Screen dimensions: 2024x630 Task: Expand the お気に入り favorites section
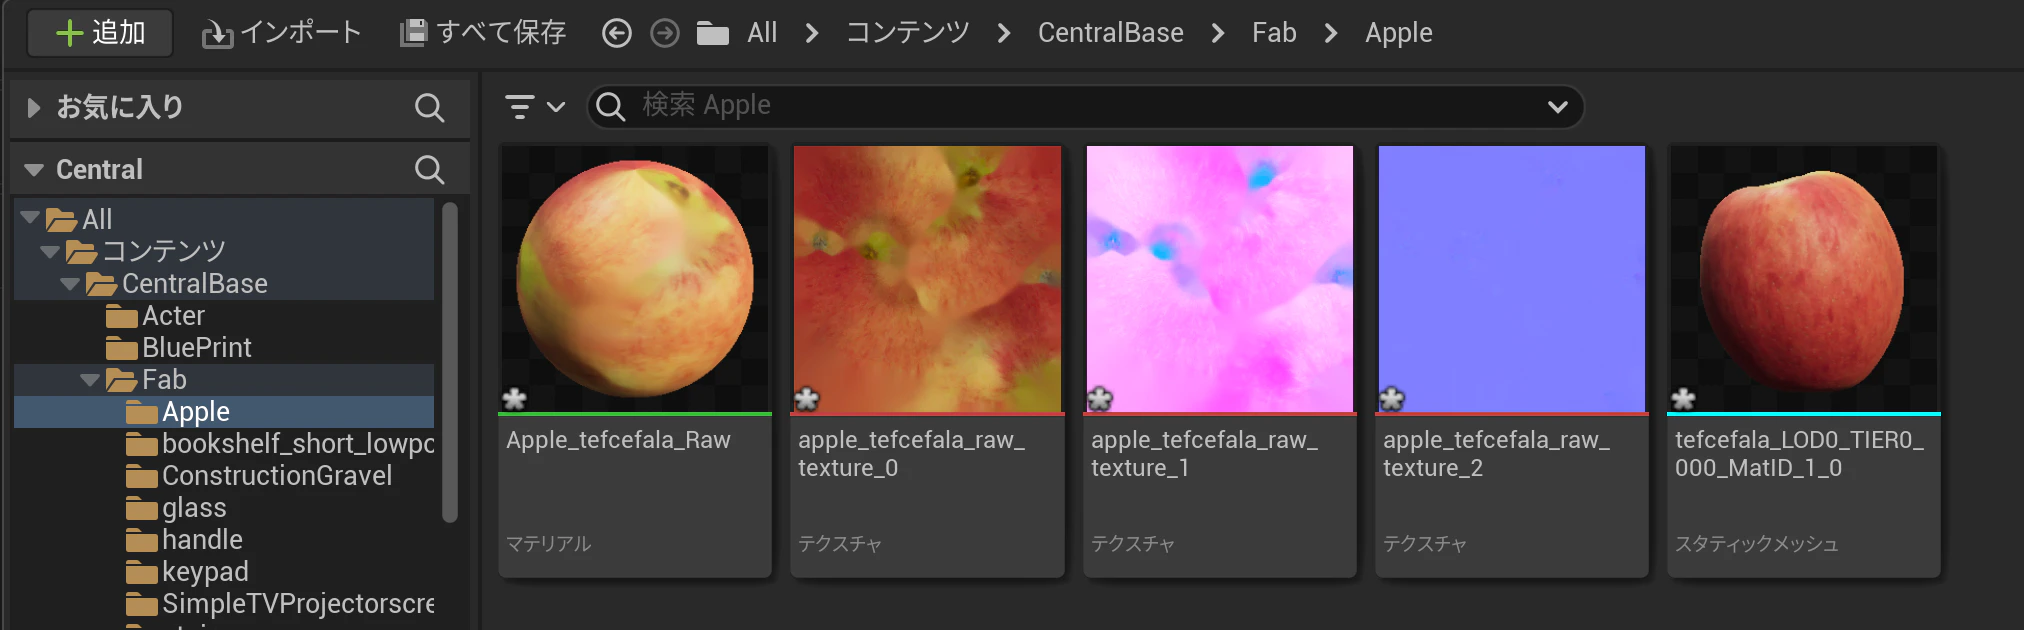(x=34, y=108)
